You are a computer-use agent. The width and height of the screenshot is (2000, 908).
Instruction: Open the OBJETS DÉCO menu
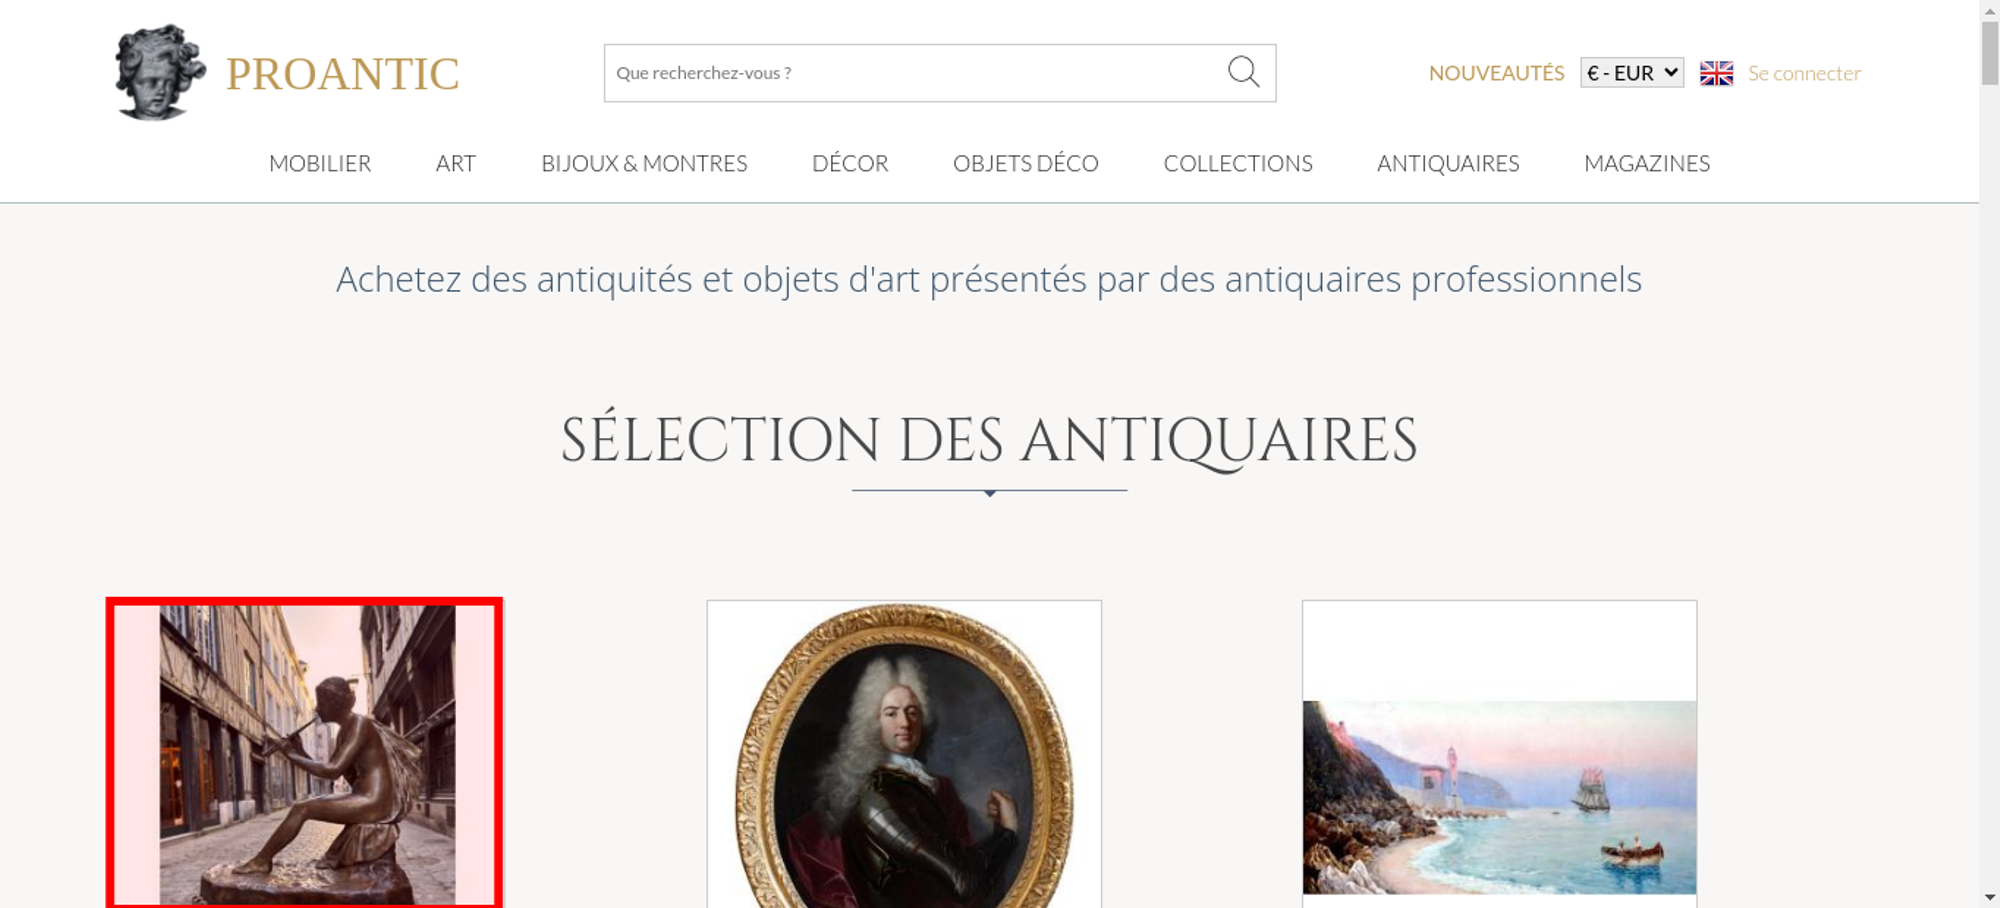pyautogui.click(x=1026, y=163)
